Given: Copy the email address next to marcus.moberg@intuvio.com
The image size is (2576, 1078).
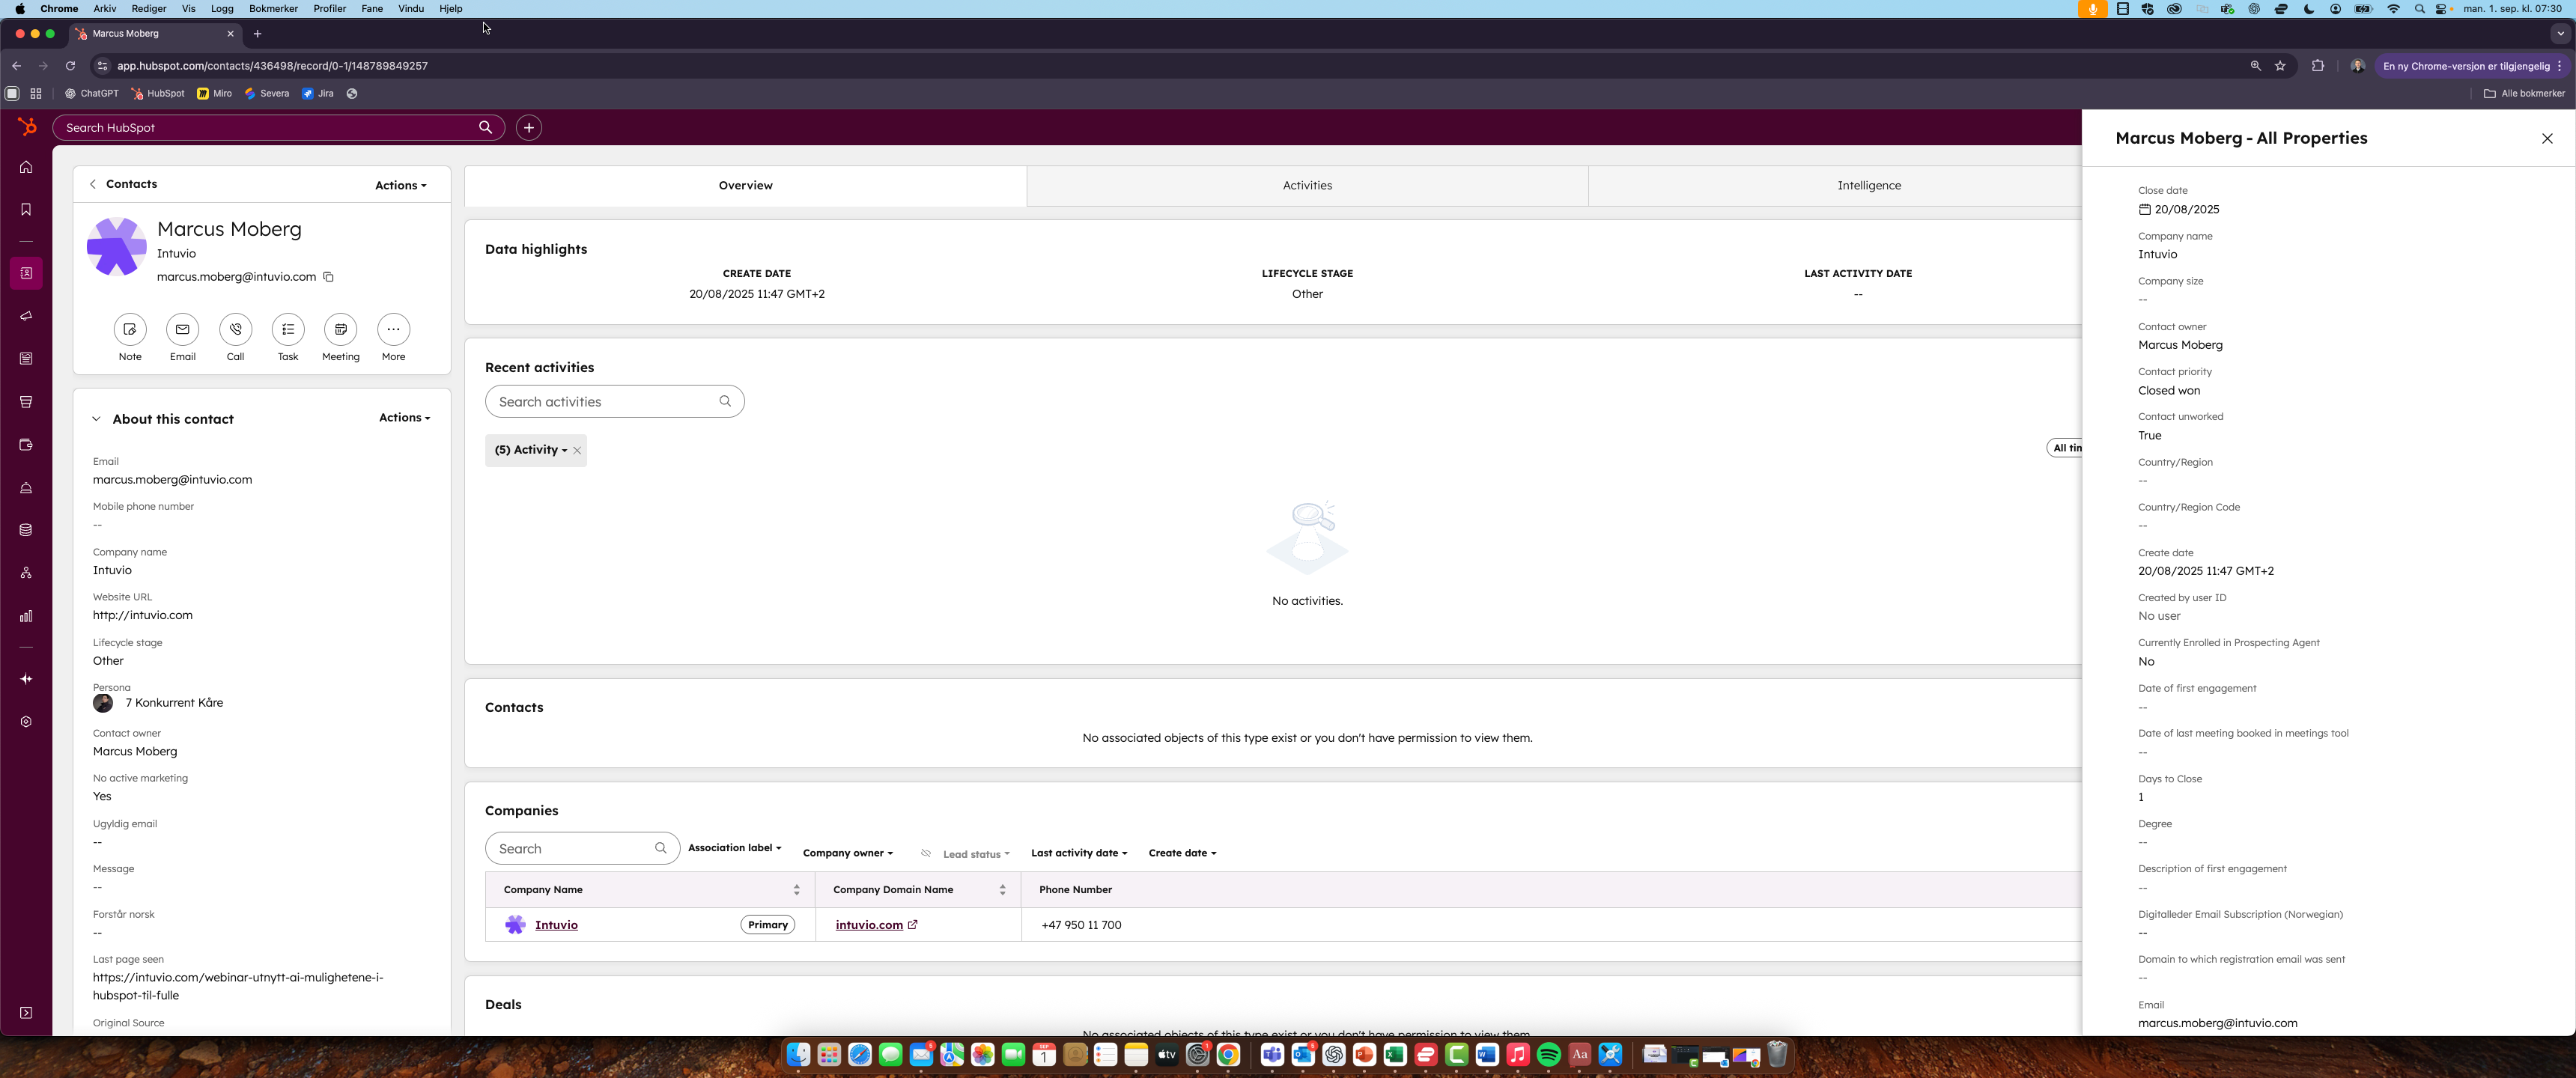Looking at the screenshot, I should pyautogui.click(x=328, y=277).
